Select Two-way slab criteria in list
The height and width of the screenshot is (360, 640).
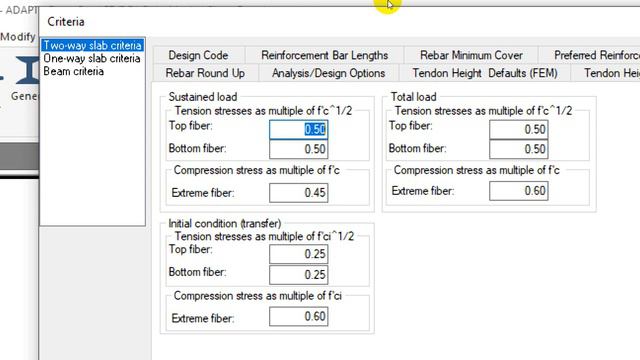point(92,45)
